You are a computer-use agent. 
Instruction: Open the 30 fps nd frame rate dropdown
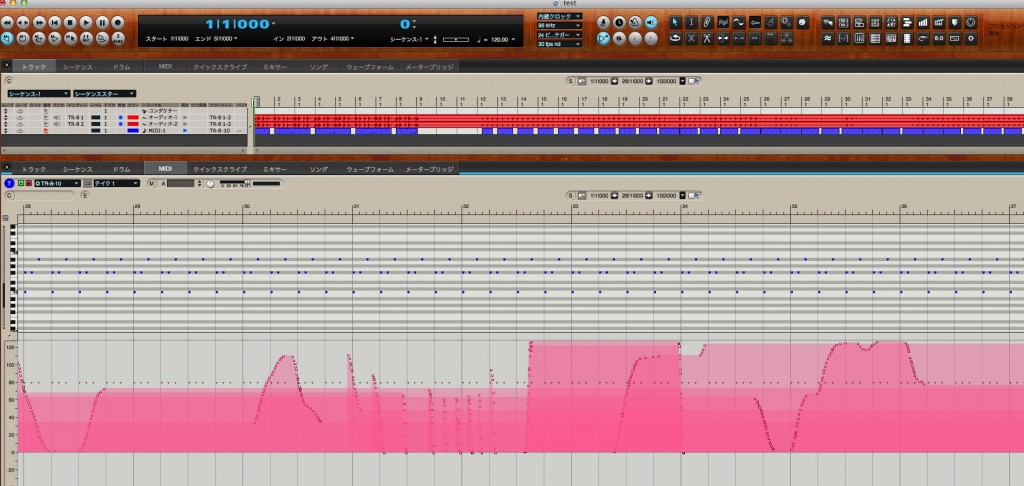[559, 44]
